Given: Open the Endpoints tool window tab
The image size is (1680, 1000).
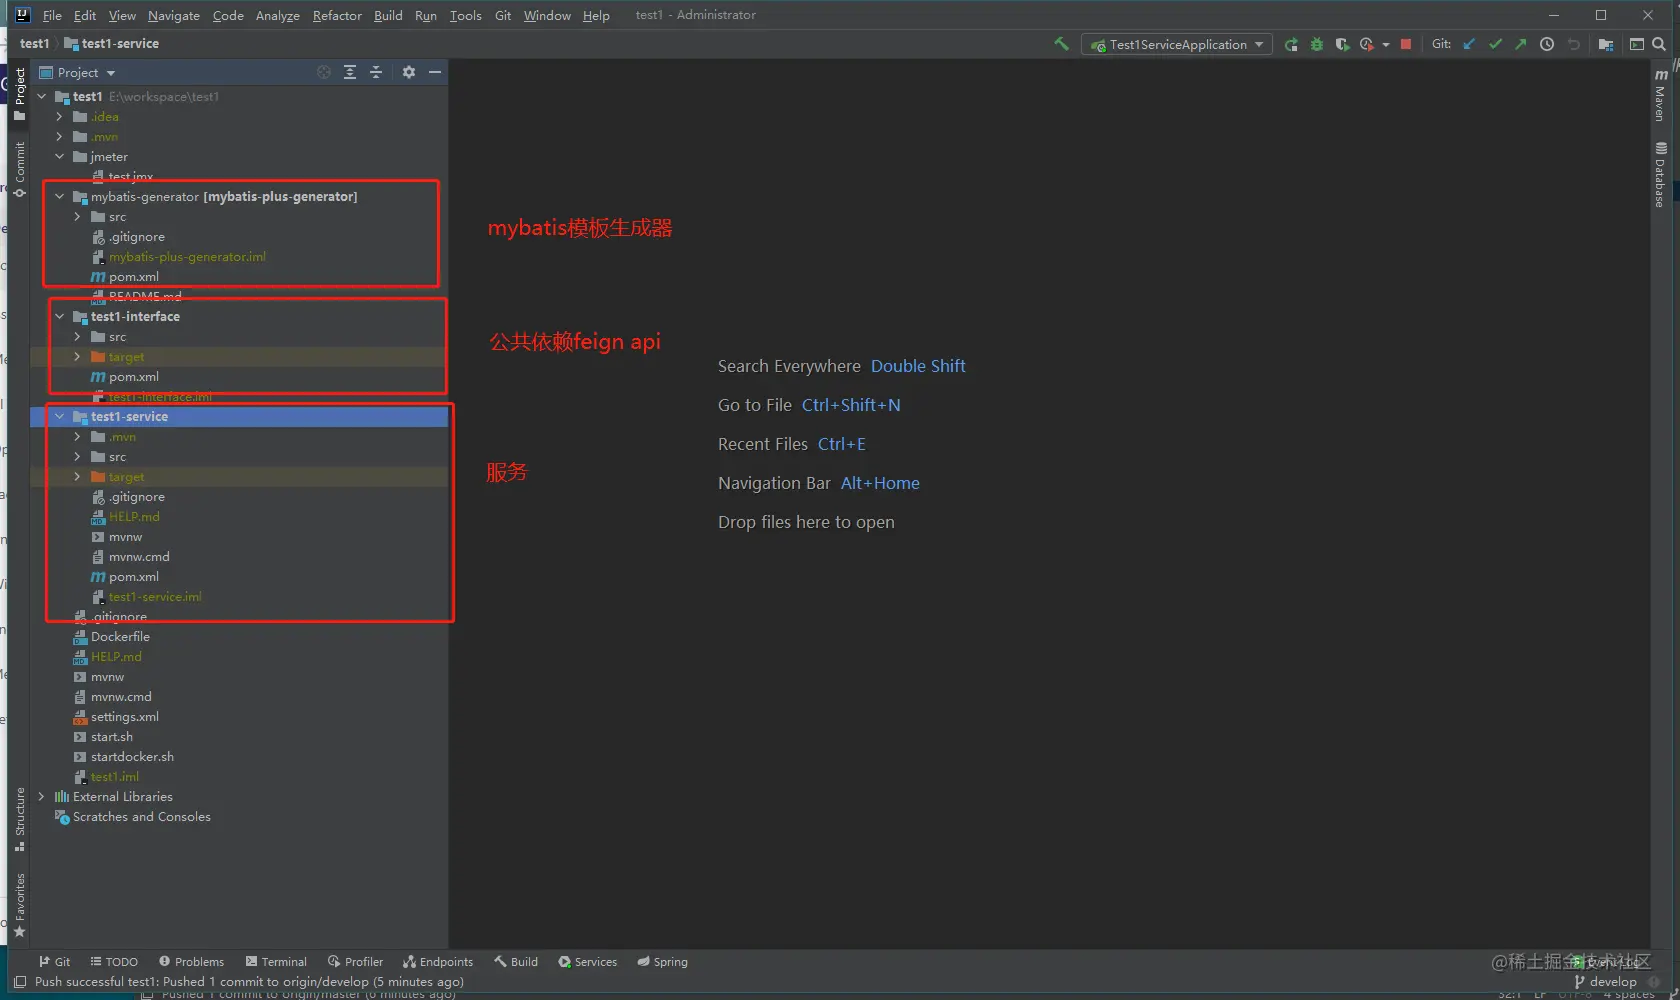Looking at the screenshot, I should pyautogui.click(x=438, y=962).
